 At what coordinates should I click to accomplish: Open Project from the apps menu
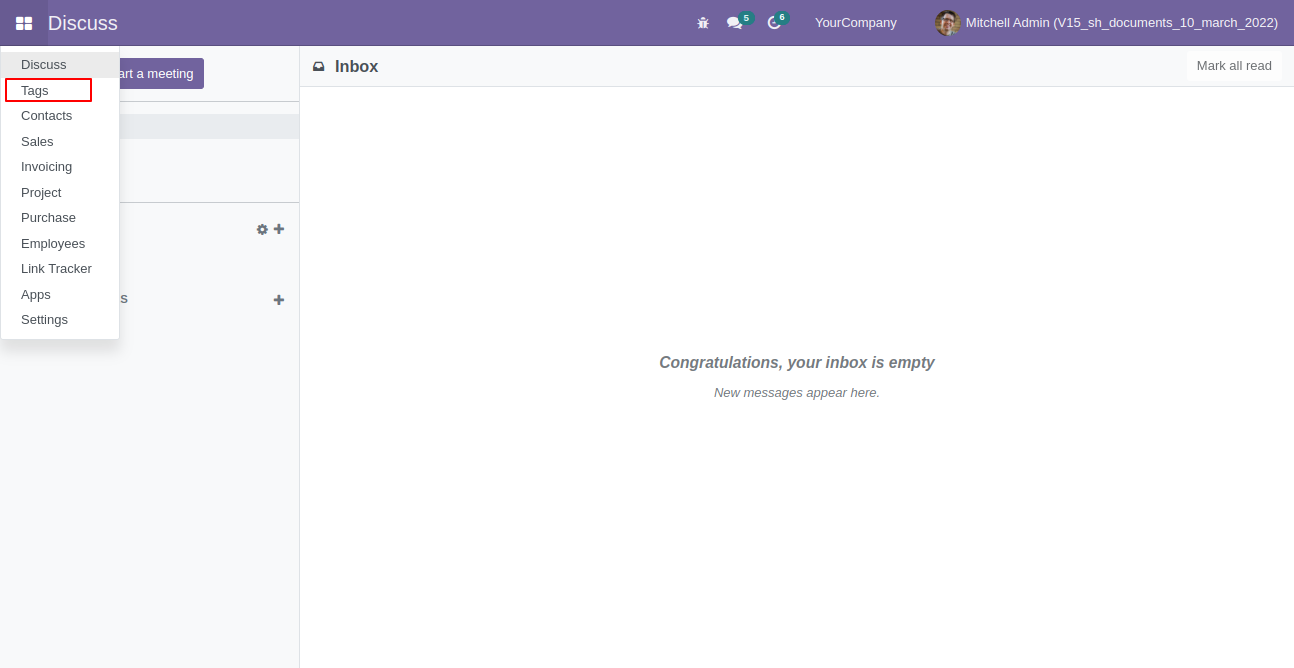point(60,192)
